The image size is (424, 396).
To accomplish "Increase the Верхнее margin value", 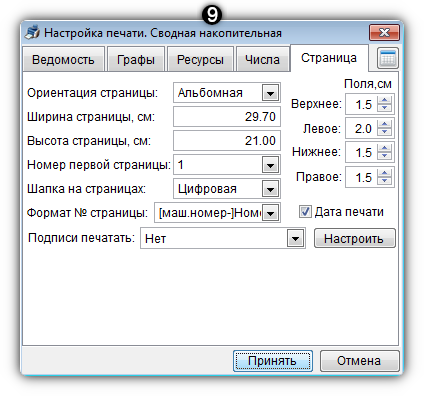I will point(385,100).
